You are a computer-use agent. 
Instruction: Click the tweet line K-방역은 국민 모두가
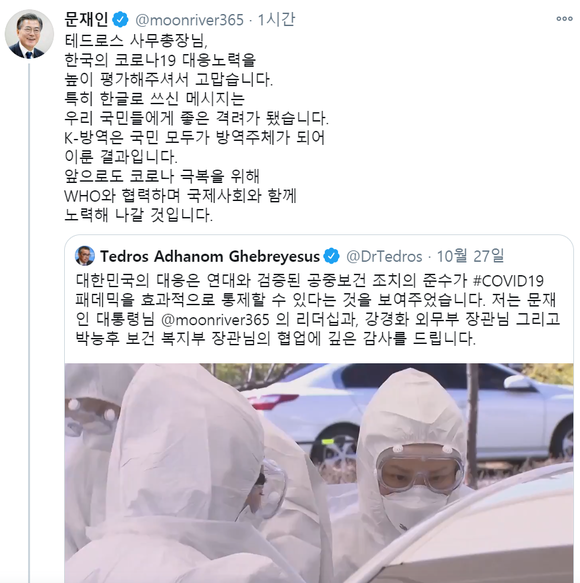coord(195,137)
